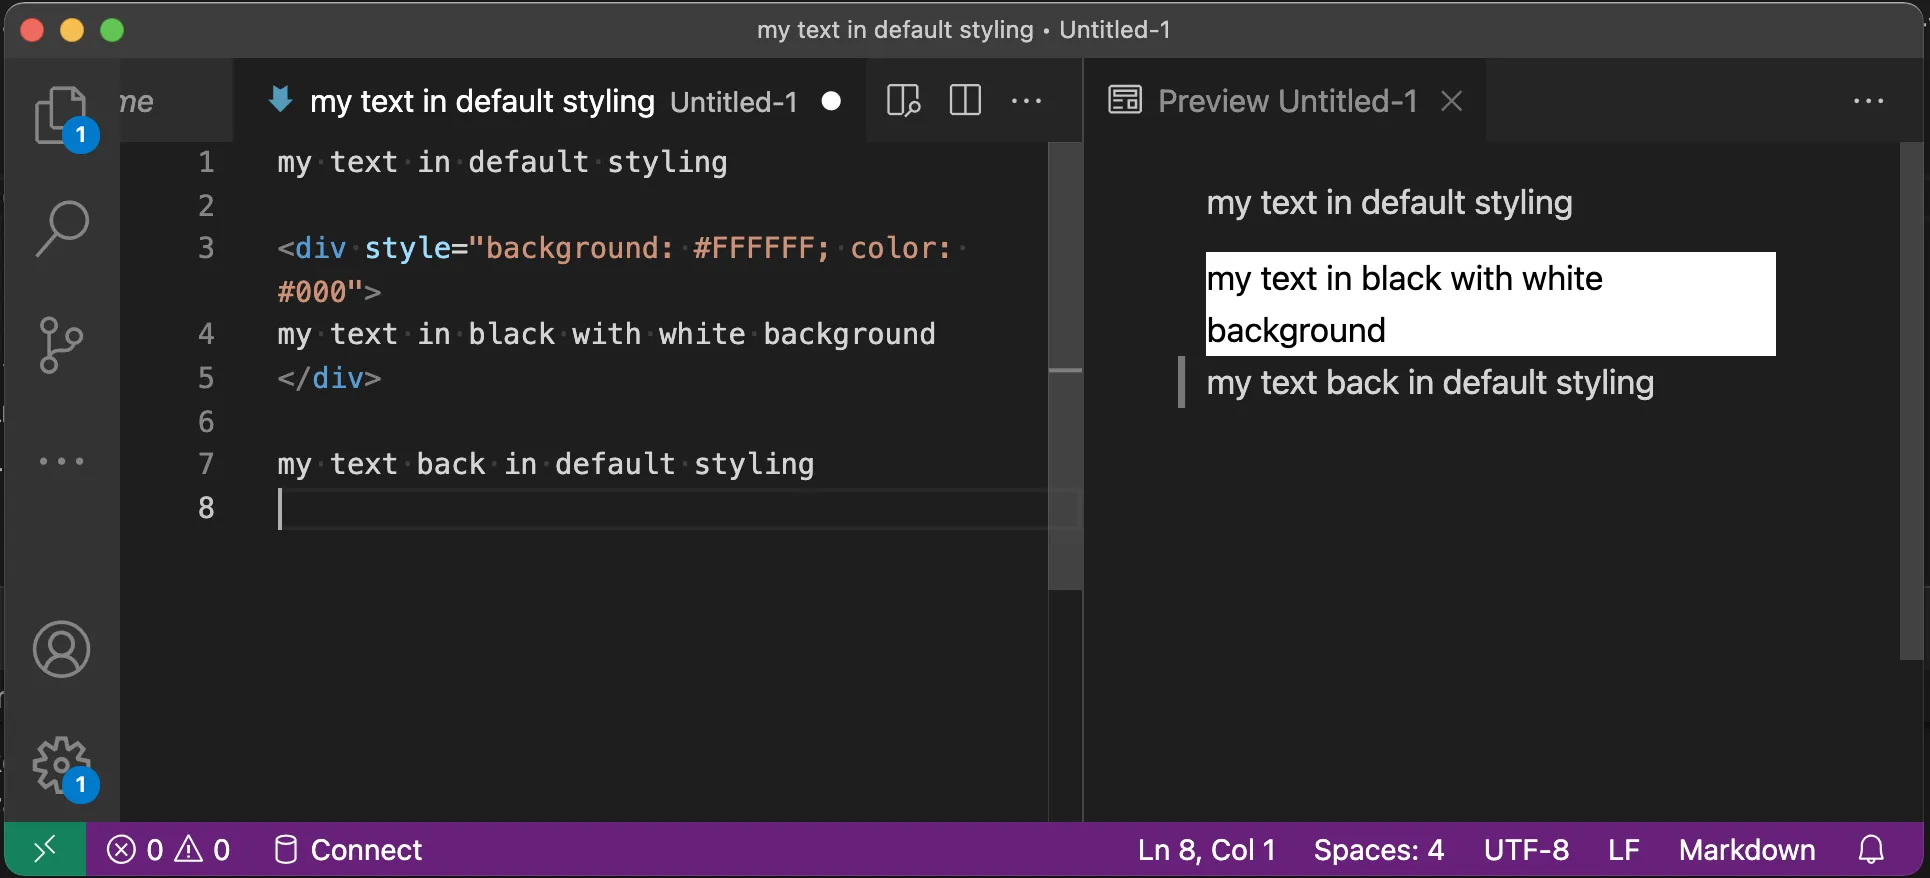Click the unsaved changes dot on Untitled-1 tab
The height and width of the screenshot is (878, 1930).
tap(831, 101)
